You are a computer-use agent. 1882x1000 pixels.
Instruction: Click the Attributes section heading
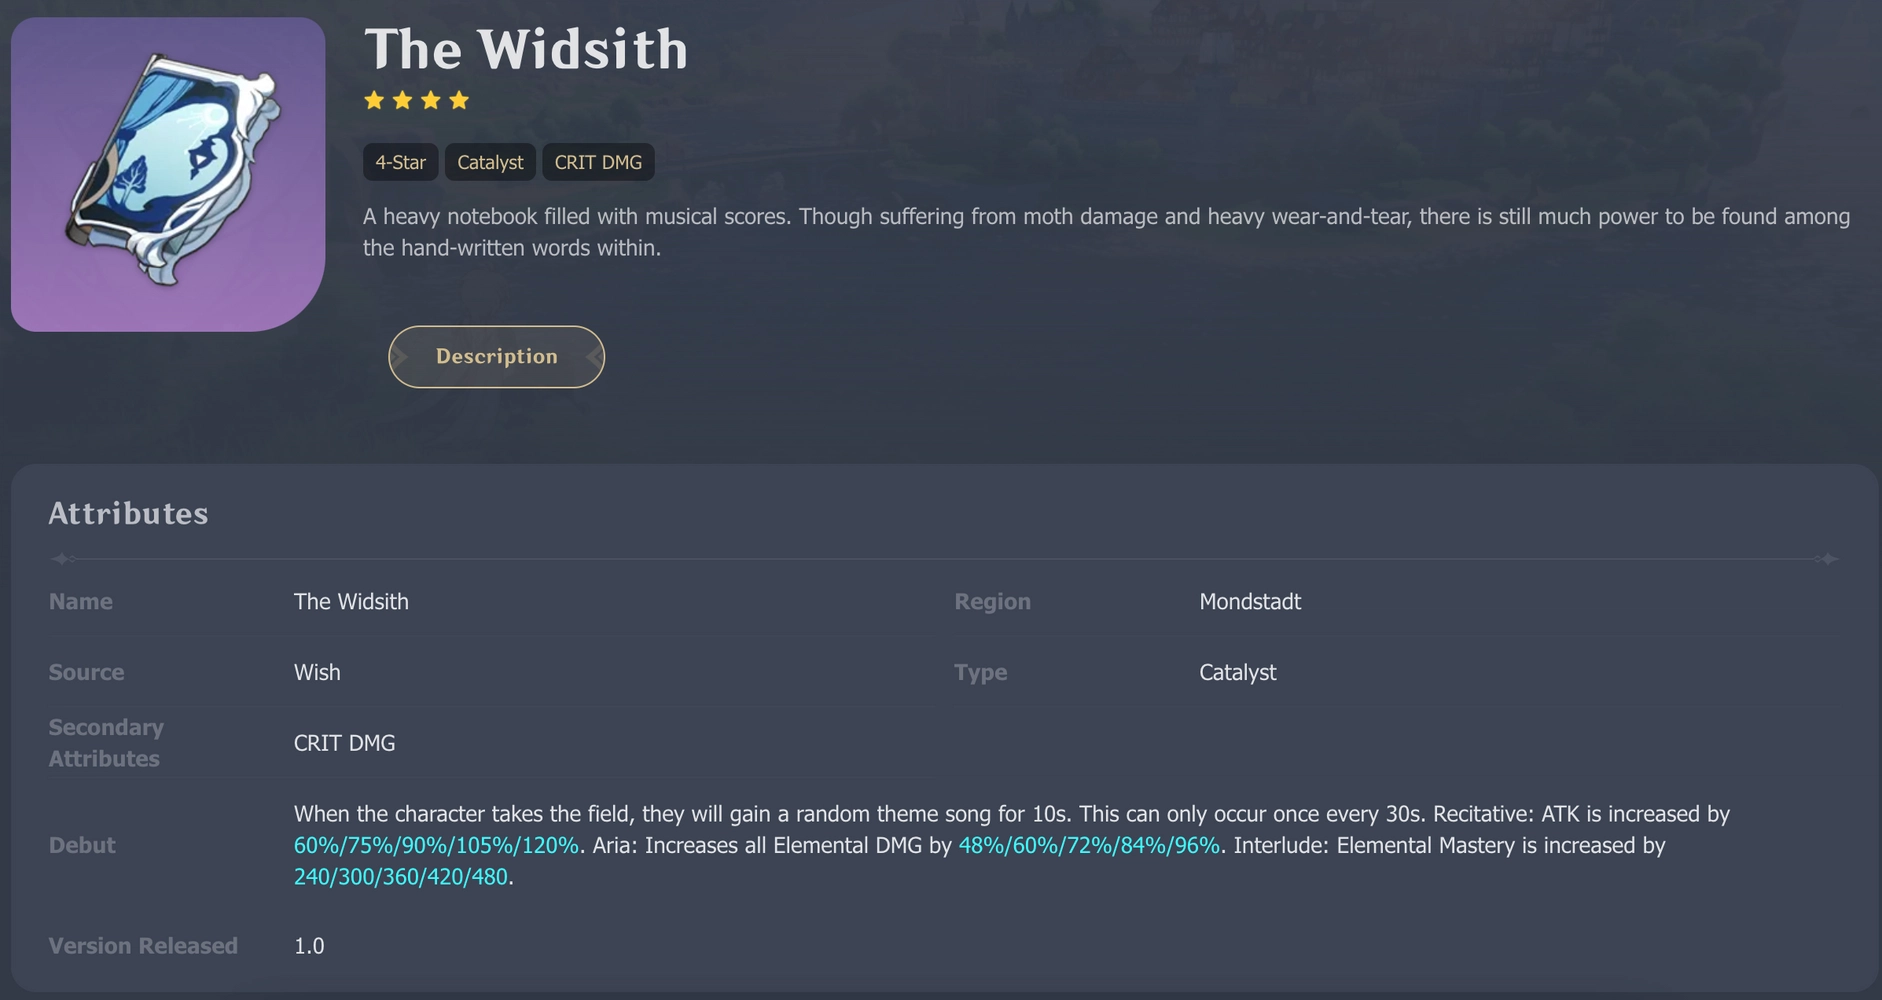pos(128,513)
